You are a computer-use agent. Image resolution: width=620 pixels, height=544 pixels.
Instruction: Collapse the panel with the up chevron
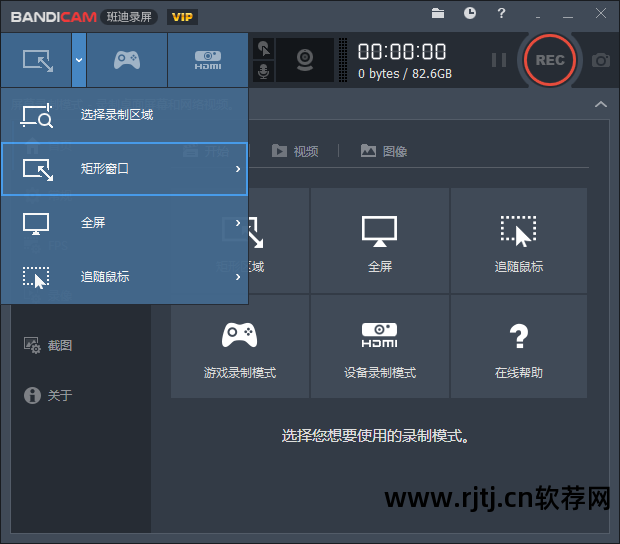pos(601,104)
